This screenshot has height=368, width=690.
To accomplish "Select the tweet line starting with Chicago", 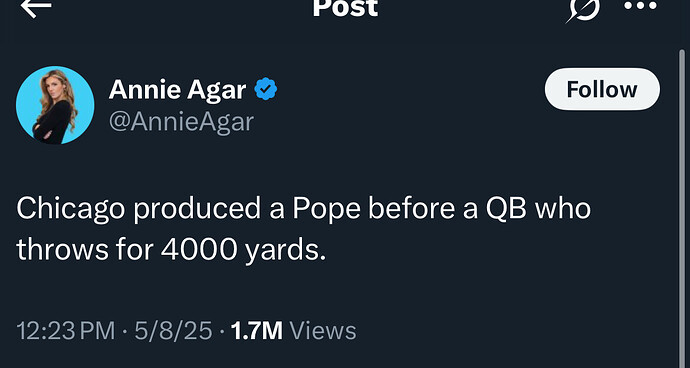I will (304, 209).
